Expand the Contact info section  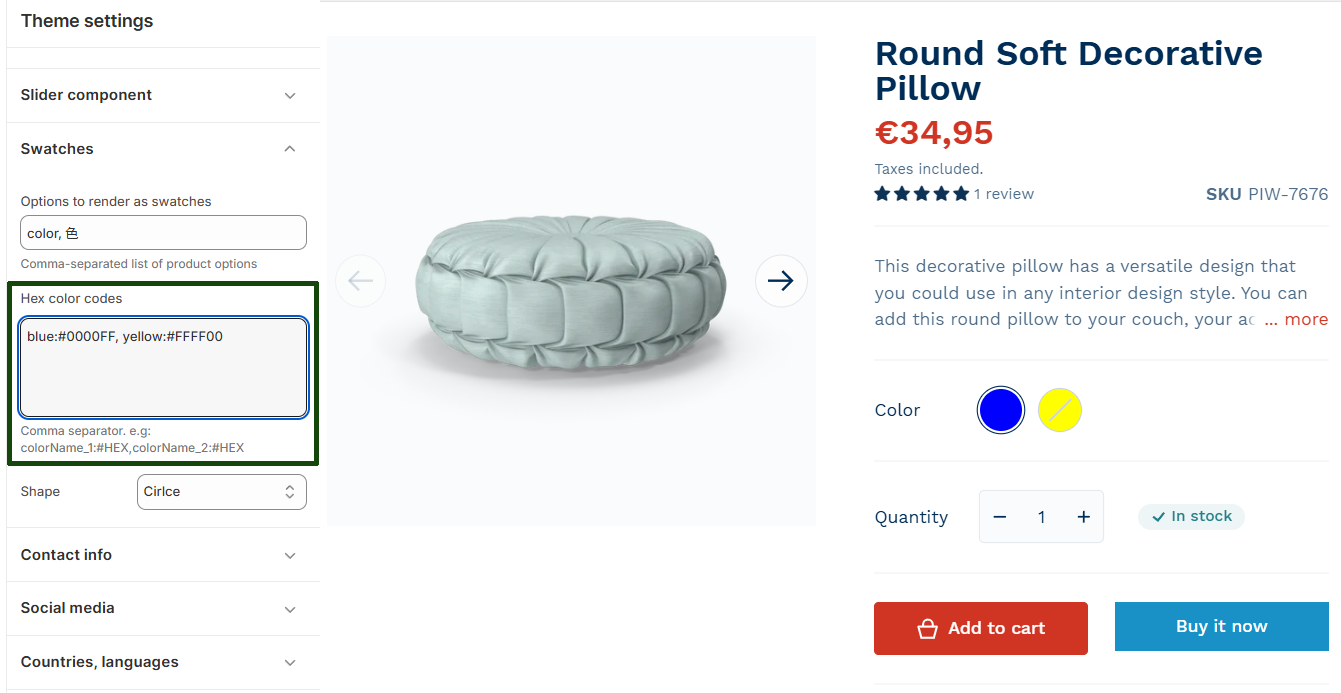tap(162, 555)
